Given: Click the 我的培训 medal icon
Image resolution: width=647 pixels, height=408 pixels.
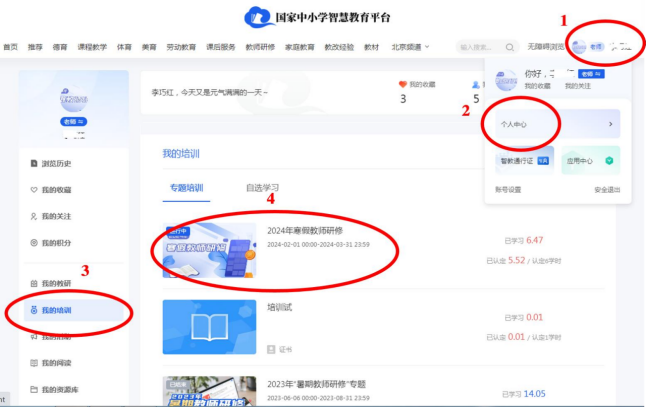Looking at the screenshot, I should [34, 310].
